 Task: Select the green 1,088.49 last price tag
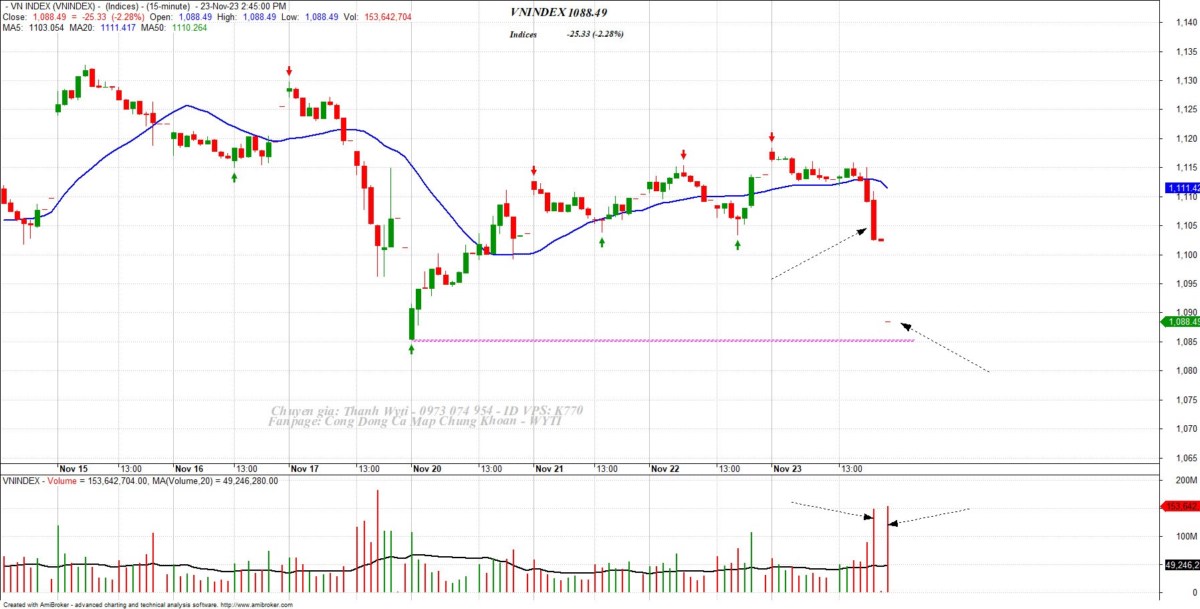(x=1181, y=321)
